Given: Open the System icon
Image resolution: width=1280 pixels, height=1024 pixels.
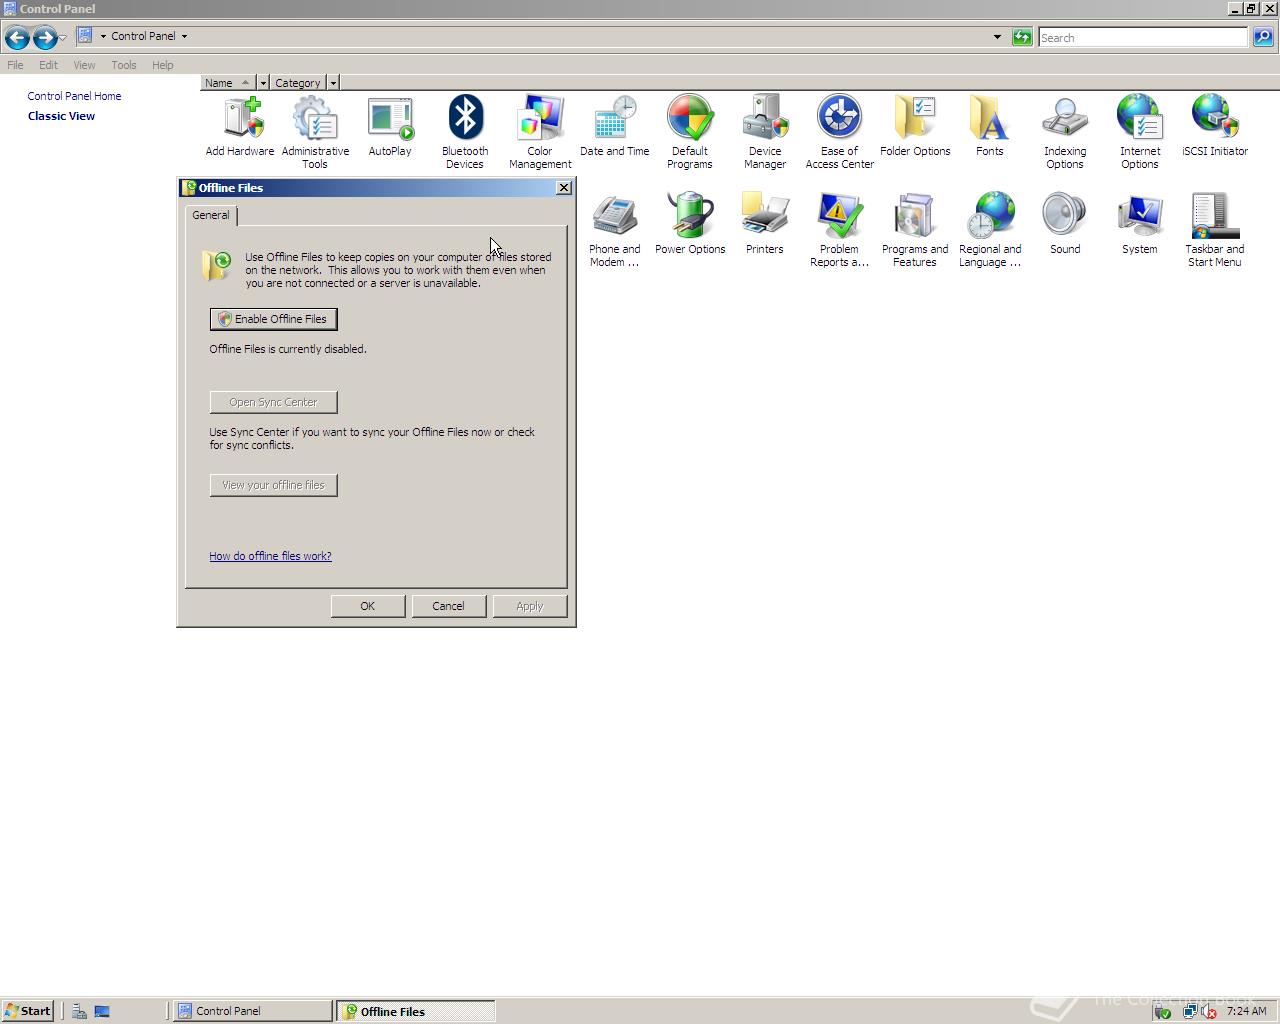Looking at the screenshot, I should pyautogui.click(x=1140, y=224).
